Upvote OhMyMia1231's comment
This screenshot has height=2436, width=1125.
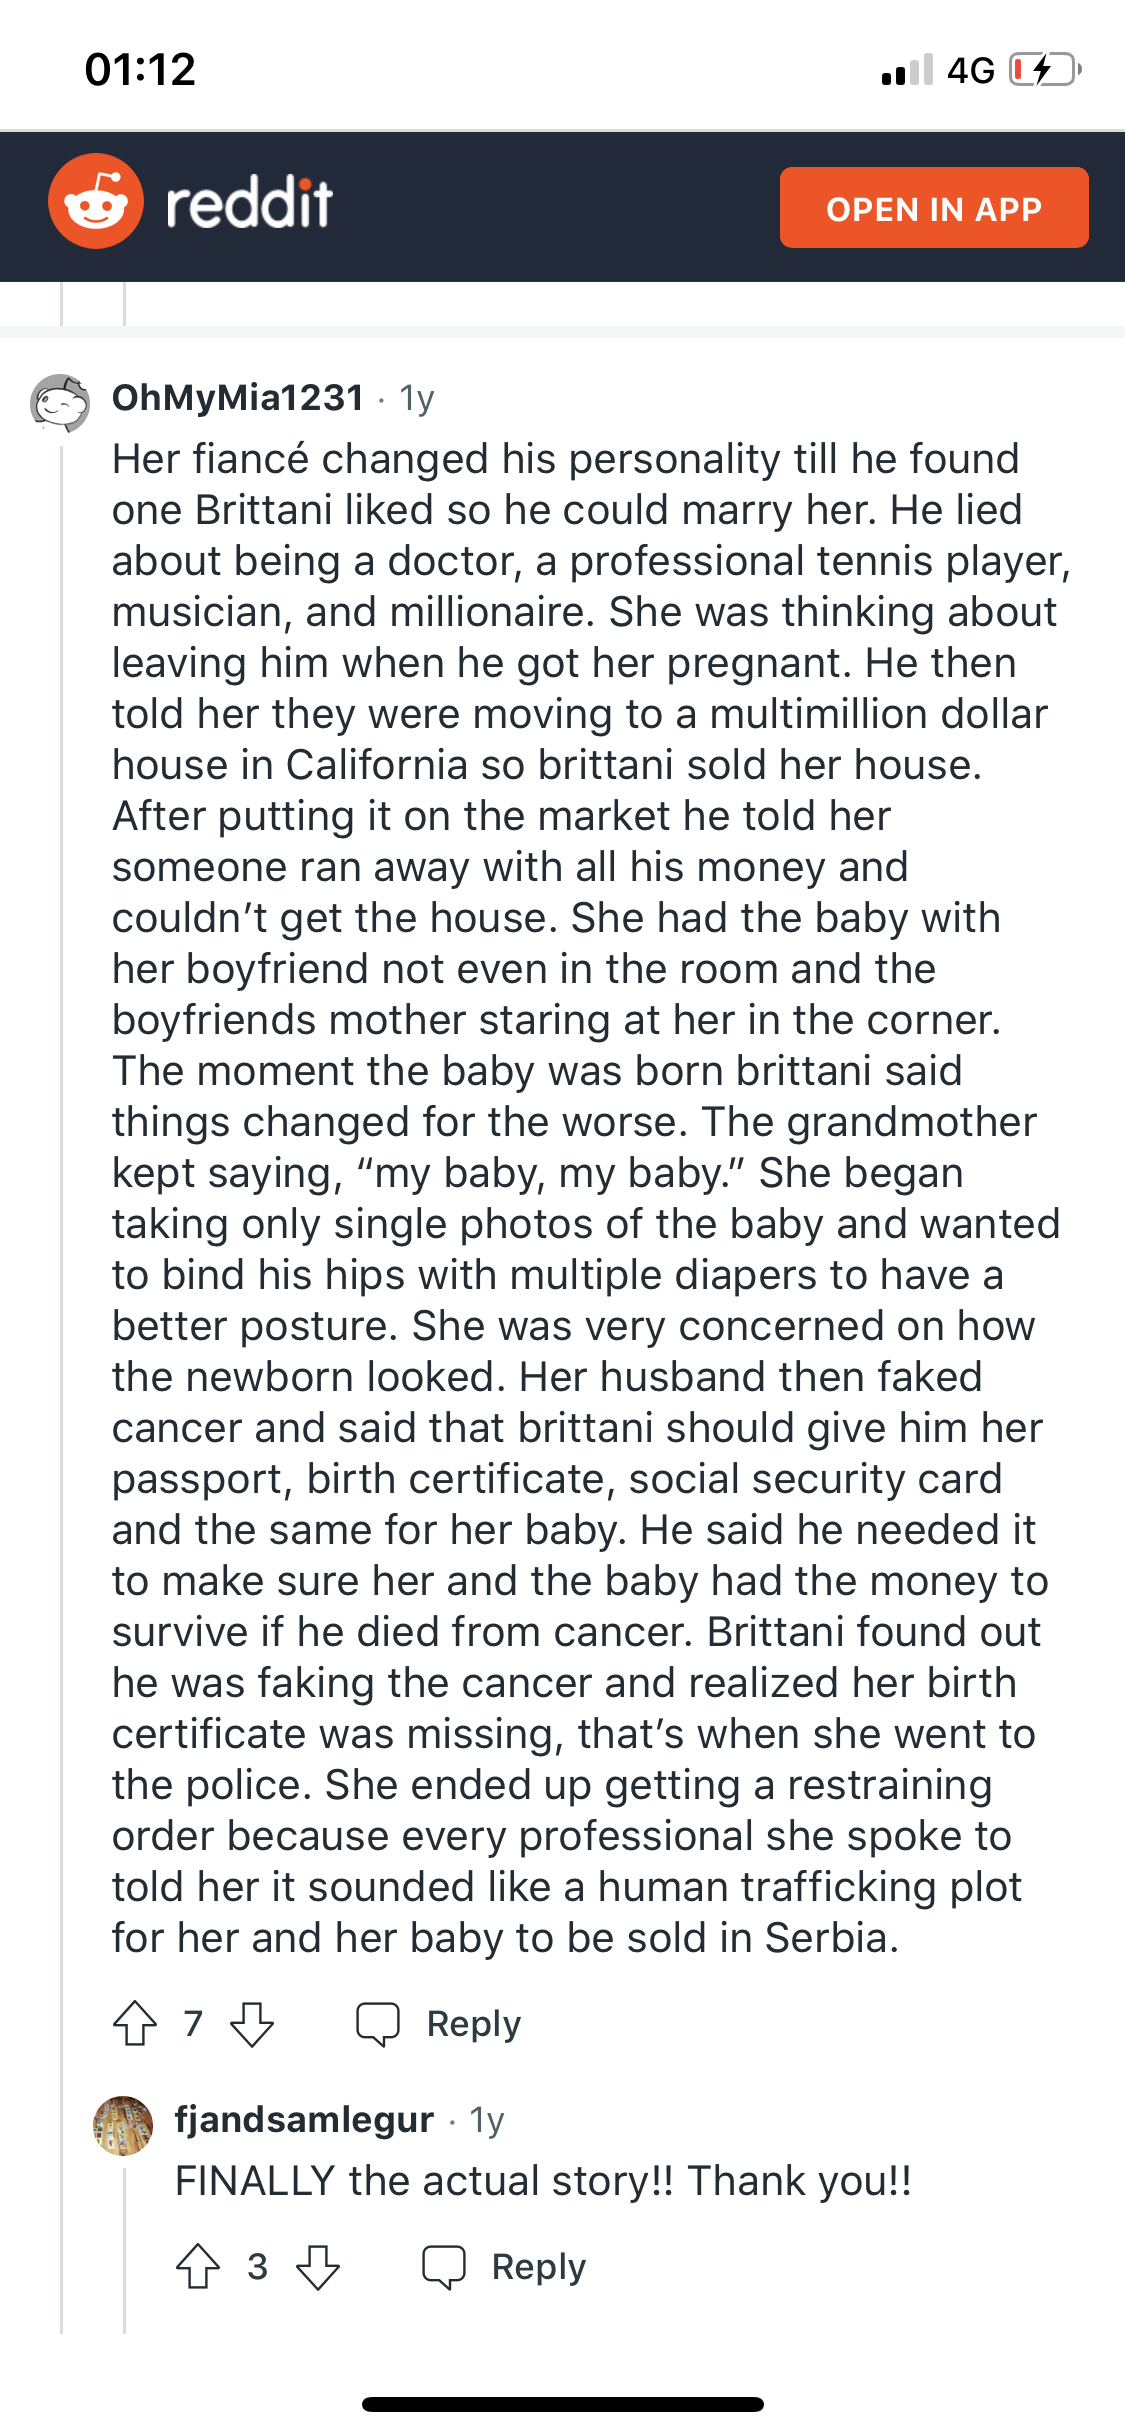tap(135, 2024)
